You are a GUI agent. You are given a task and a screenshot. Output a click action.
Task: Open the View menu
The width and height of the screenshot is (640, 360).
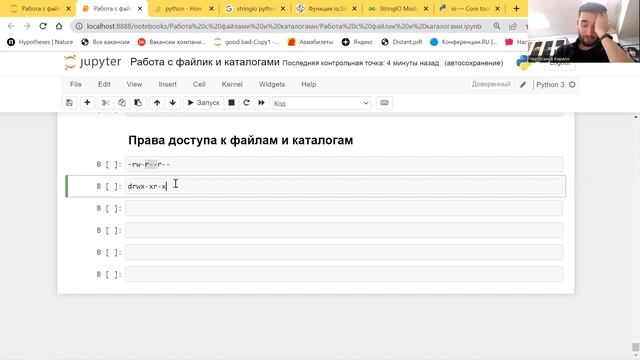point(134,84)
